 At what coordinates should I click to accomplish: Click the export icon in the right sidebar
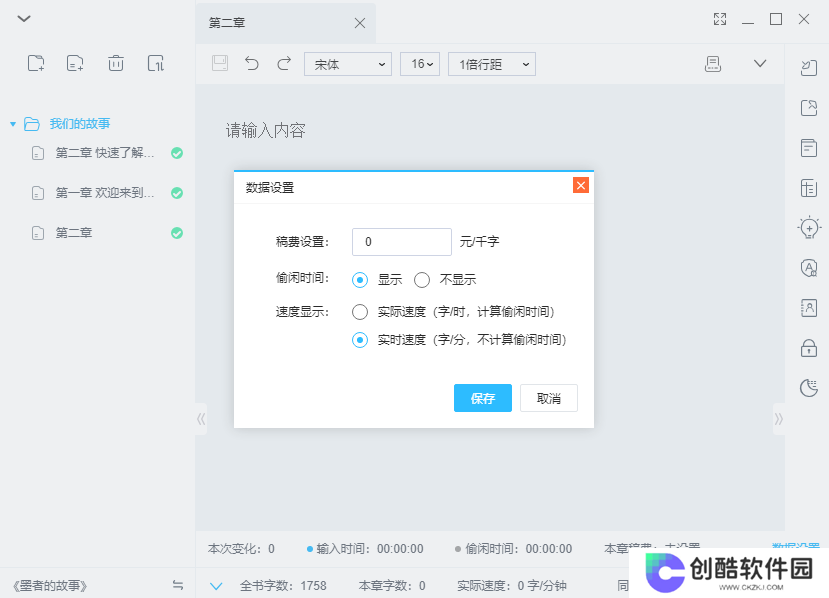pos(809,108)
